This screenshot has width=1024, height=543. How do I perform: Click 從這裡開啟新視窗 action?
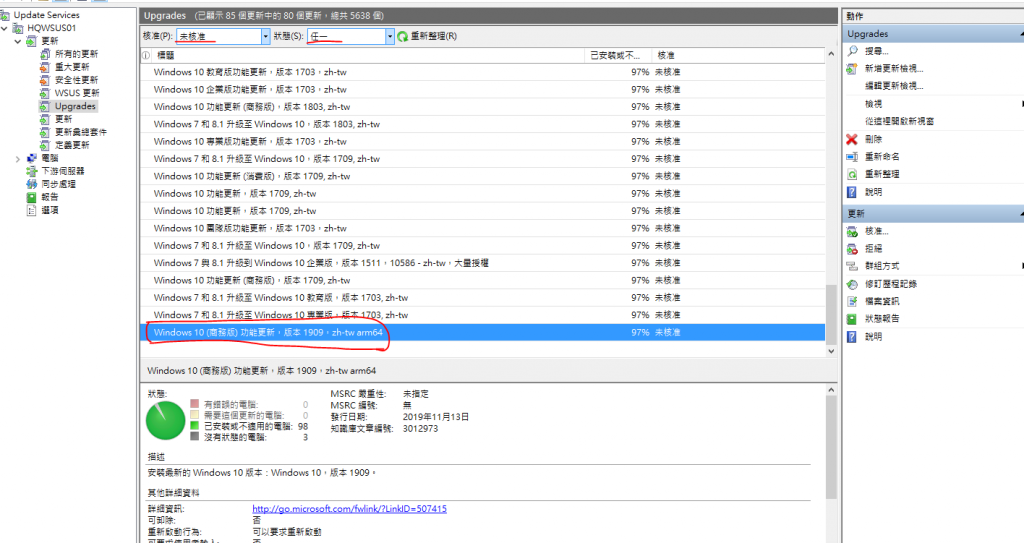[899, 122]
